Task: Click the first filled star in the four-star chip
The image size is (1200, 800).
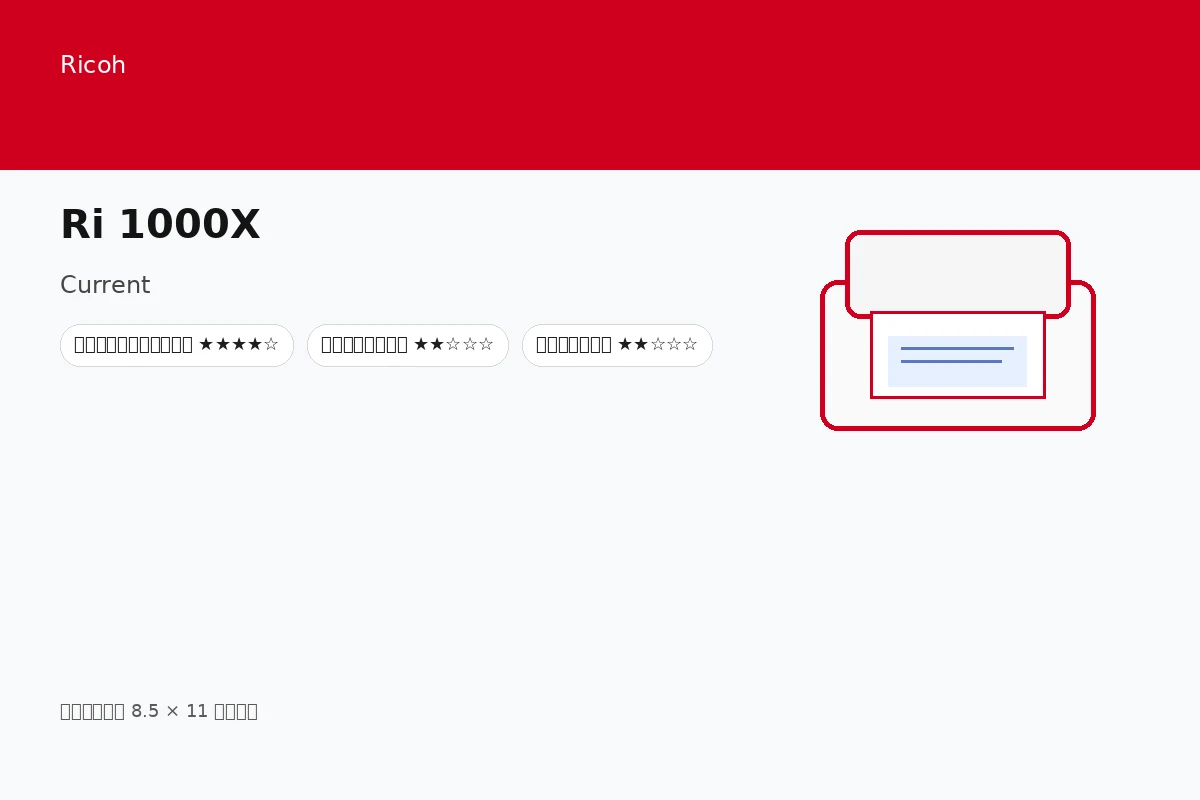Action: click(x=206, y=345)
